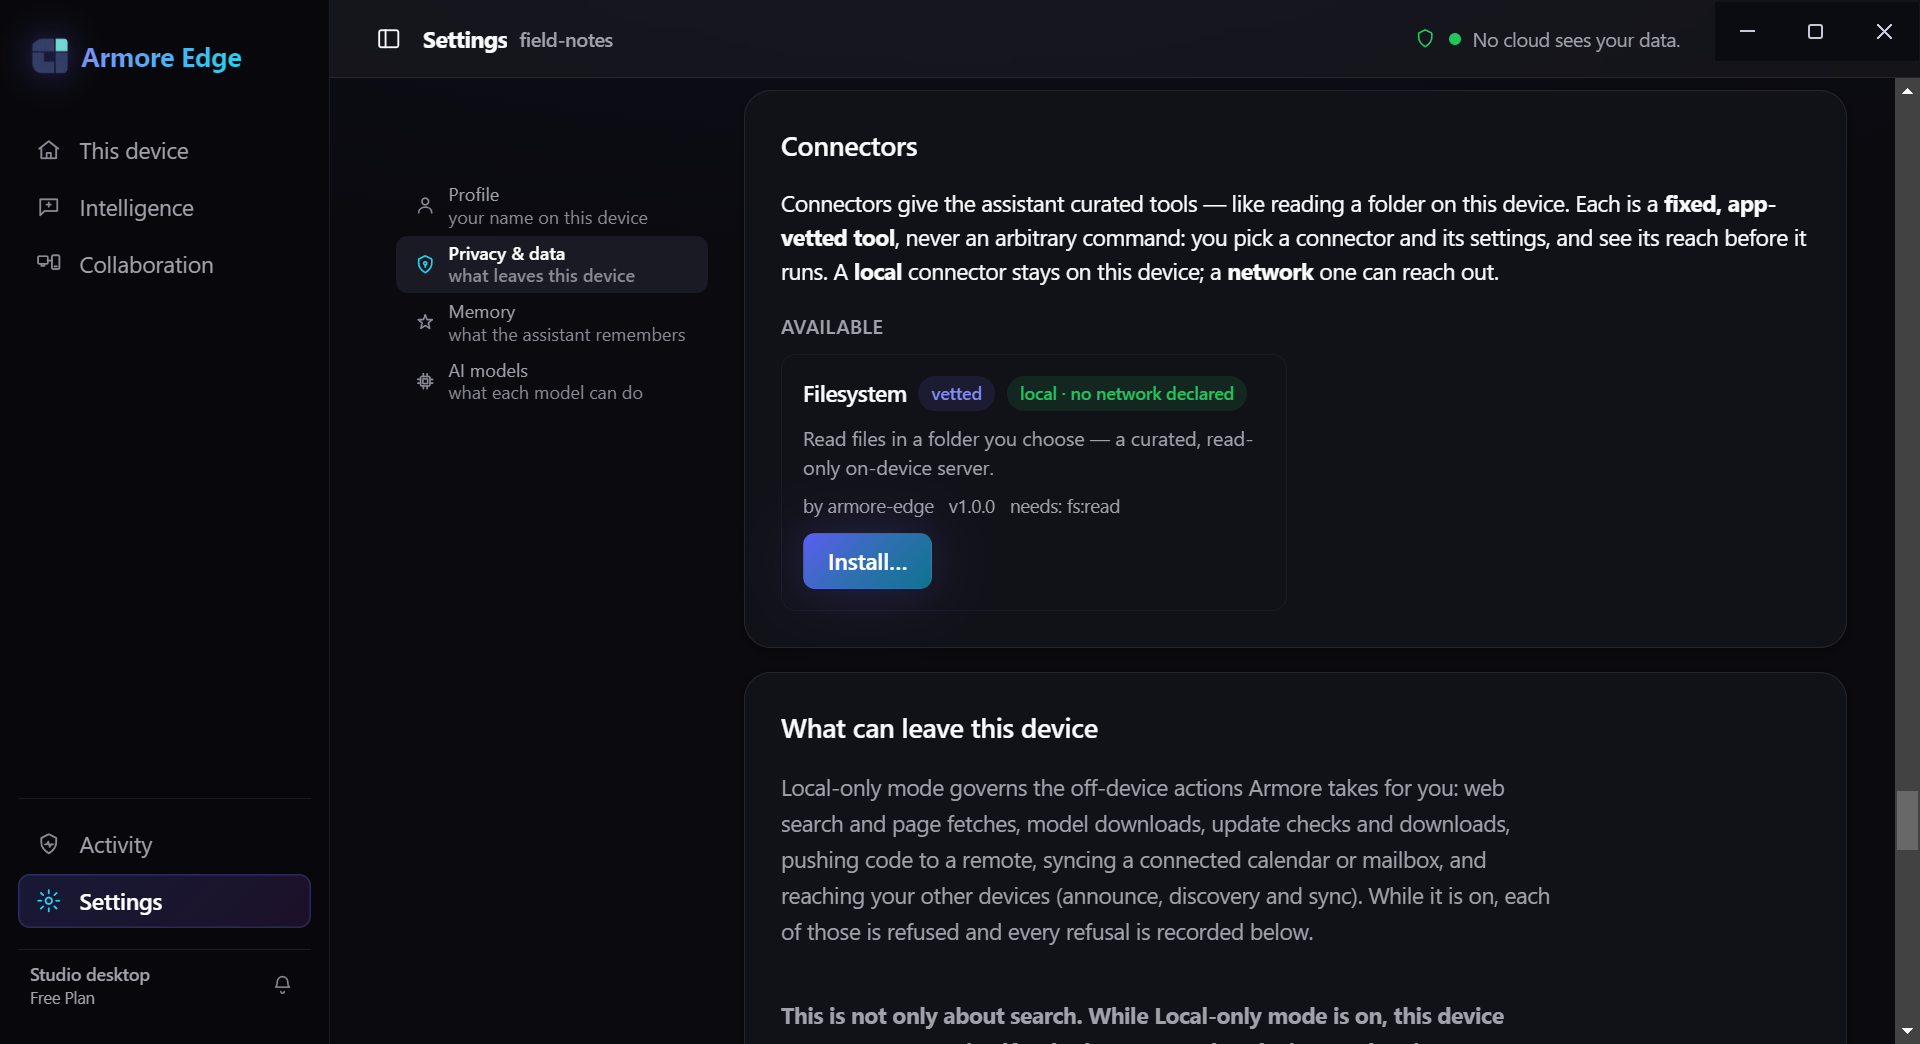Click the AVAILABLE section label
1920x1044 pixels.
click(832, 327)
